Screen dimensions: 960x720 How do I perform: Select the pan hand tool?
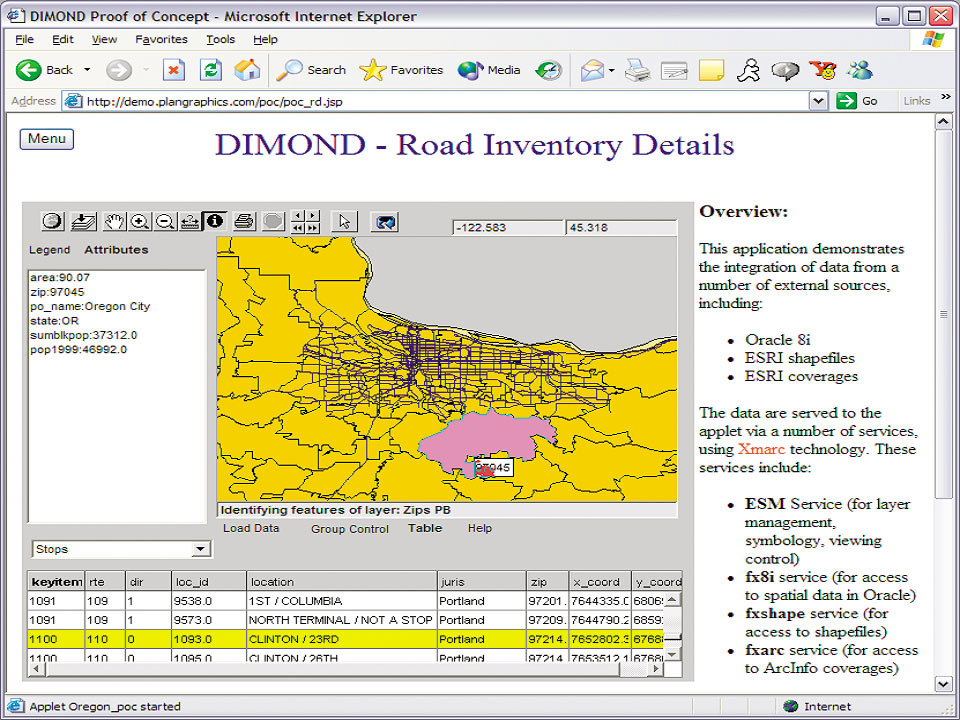point(114,221)
